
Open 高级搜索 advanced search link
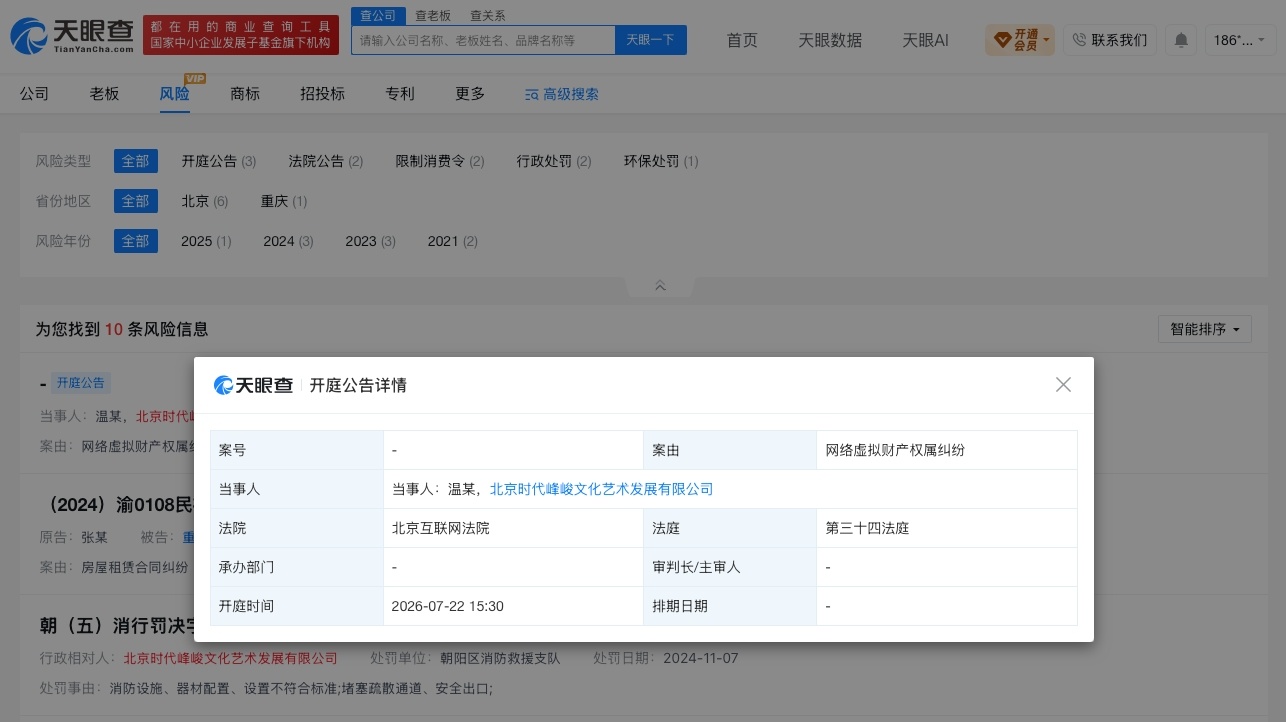(x=562, y=94)
